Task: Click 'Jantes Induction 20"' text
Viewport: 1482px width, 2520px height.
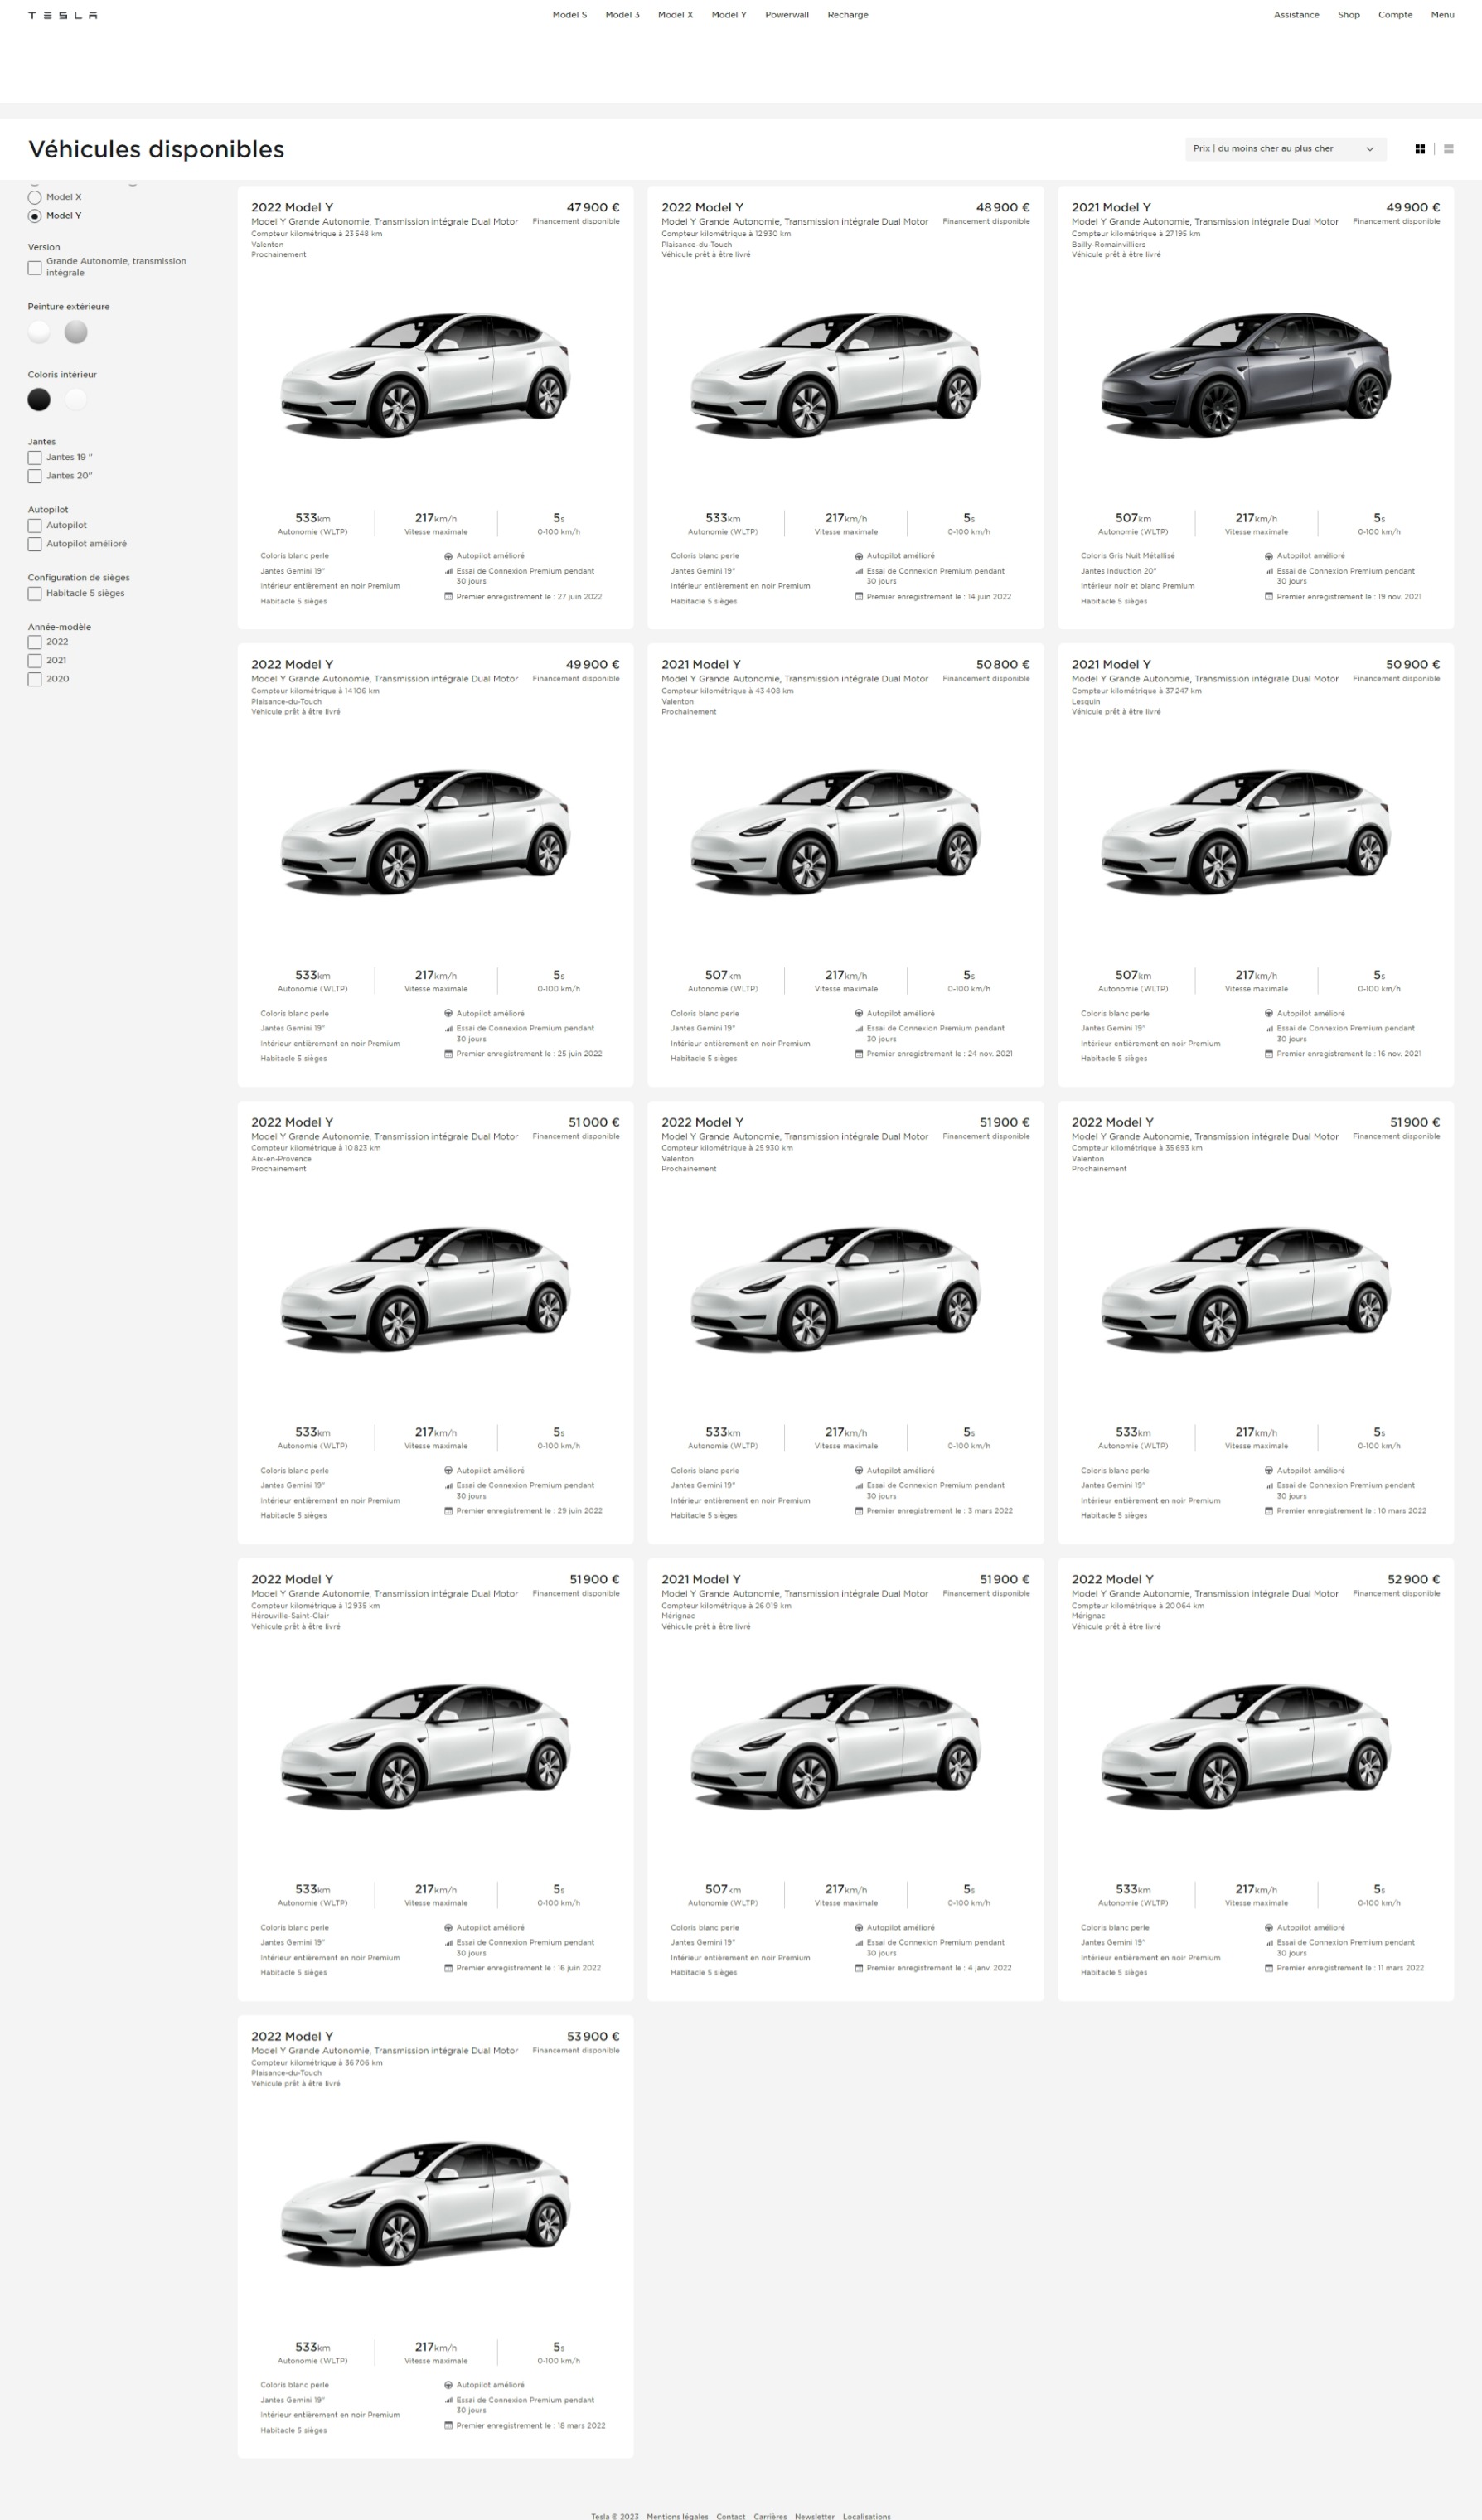Action: coord(1119,571)
